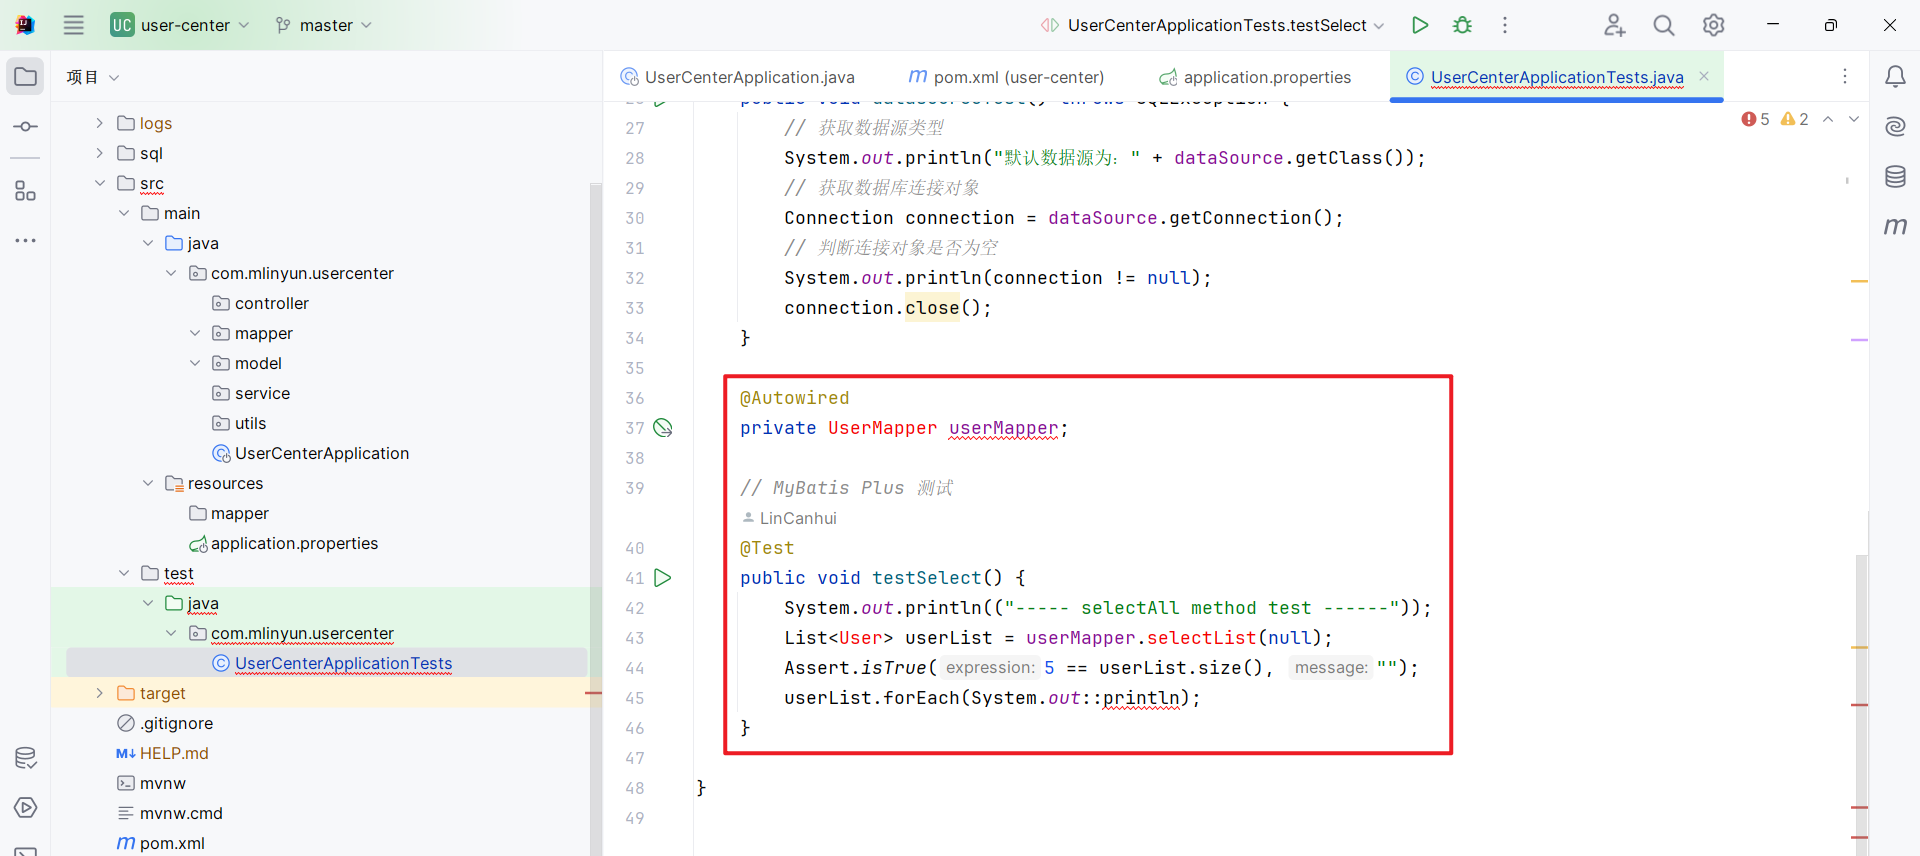Show the Notifications bell panel
1920x856 pixels.
(x=1895, y=77)
